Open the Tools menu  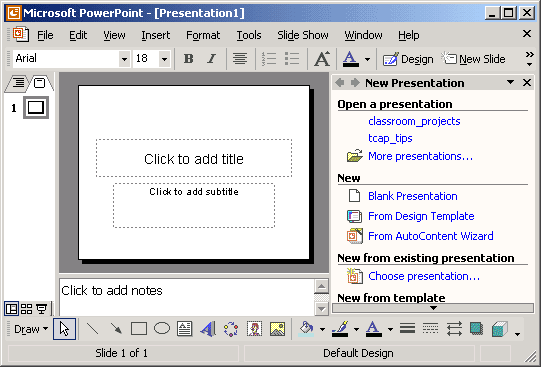249,35
